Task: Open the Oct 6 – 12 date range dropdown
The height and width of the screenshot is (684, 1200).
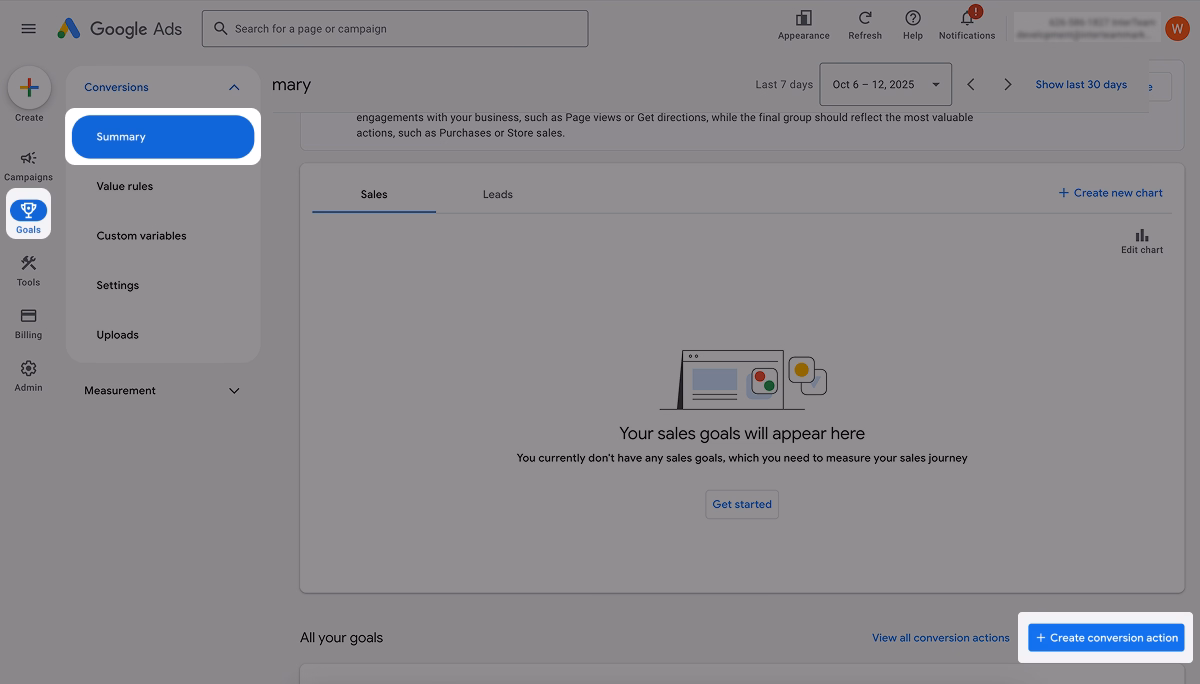Action: 884,84
